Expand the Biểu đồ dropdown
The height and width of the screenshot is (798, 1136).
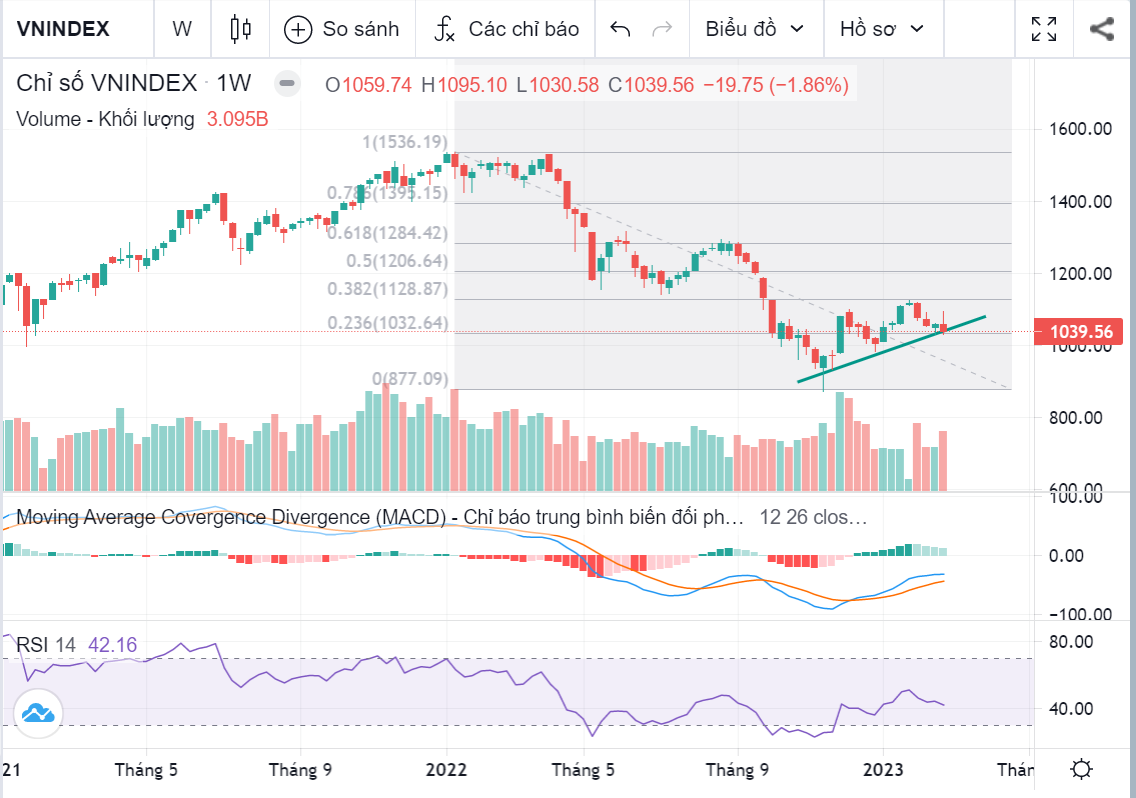point(755,29)
